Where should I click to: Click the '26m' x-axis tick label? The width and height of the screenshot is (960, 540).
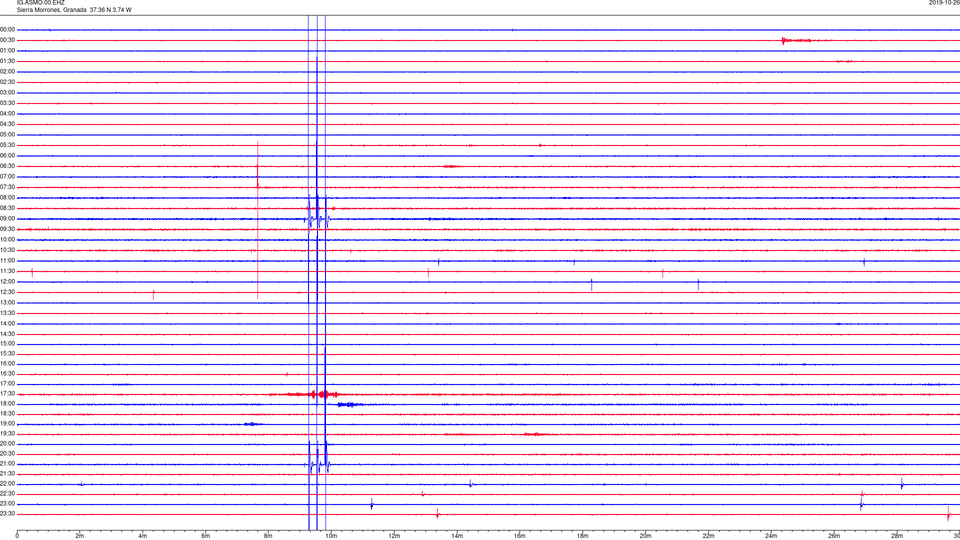pos(834,536)
